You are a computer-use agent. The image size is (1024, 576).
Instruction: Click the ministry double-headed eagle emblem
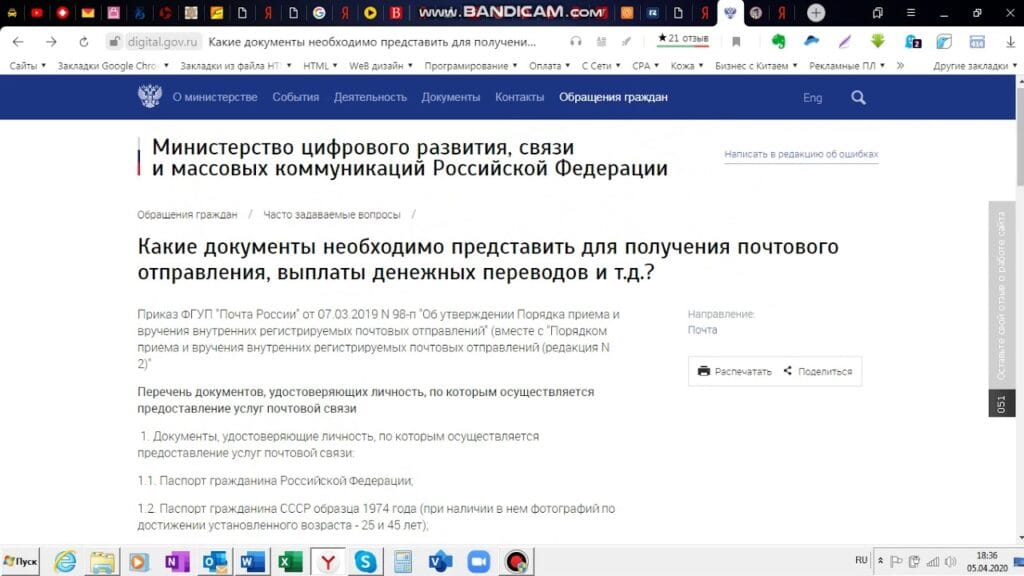(x=148, y=96)
